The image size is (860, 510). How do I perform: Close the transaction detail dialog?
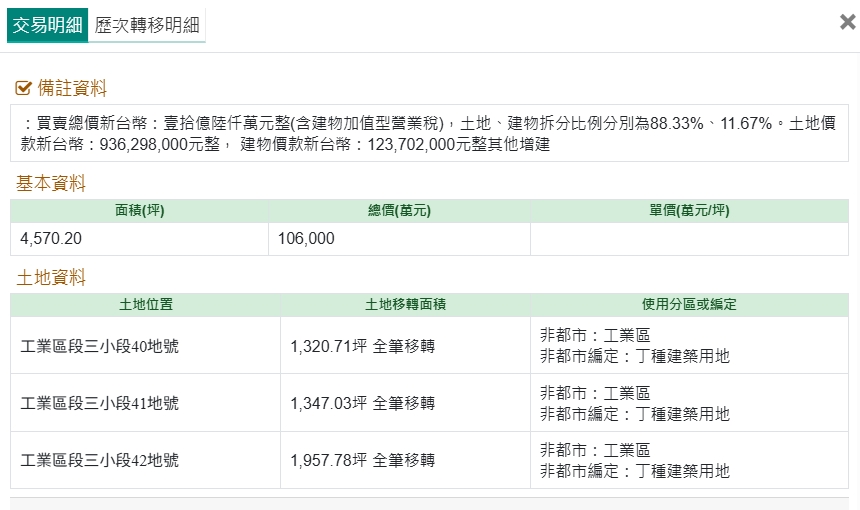click(847, 23)
